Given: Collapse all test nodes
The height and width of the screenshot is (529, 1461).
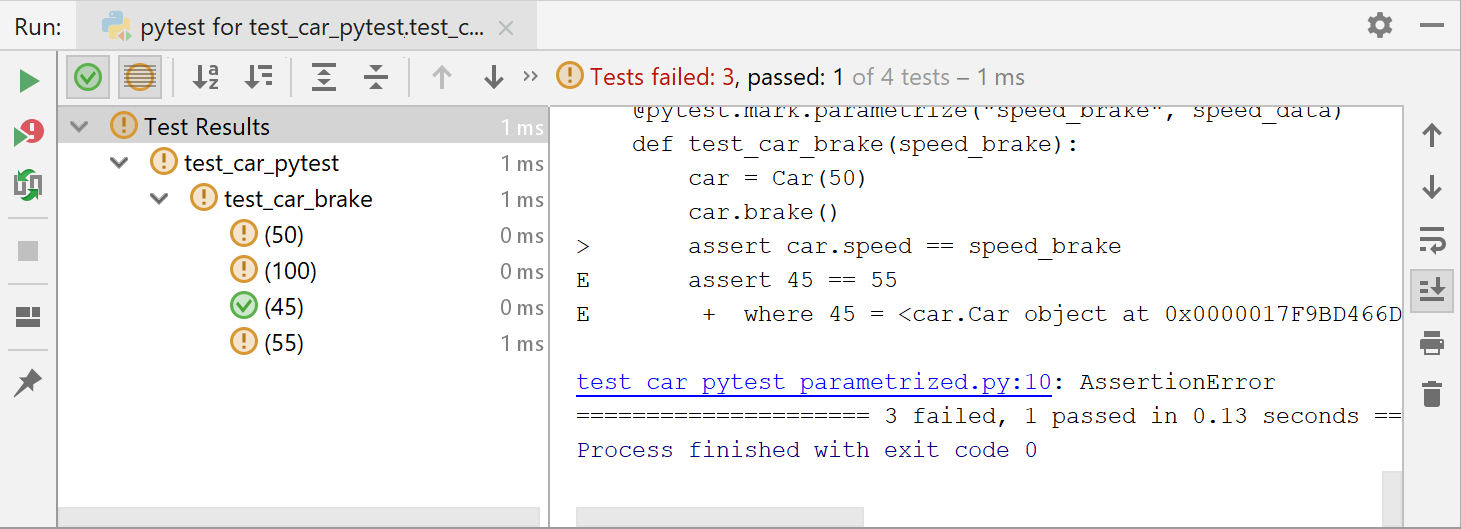Looking at the screenshot, I should pyautogui.click(x=376, y=77).
